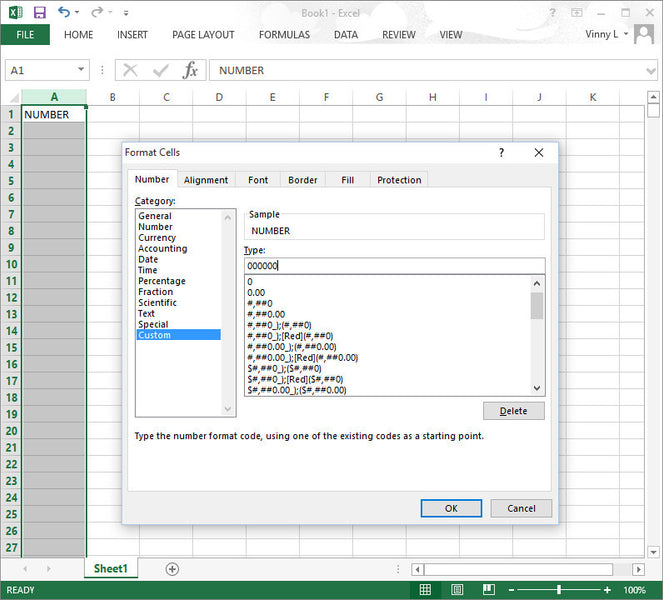Image resolution: width=663 pixels, height=600 pixels.
Task: Open the Border tab in Format Cells
Action: (x=302, y=180)
